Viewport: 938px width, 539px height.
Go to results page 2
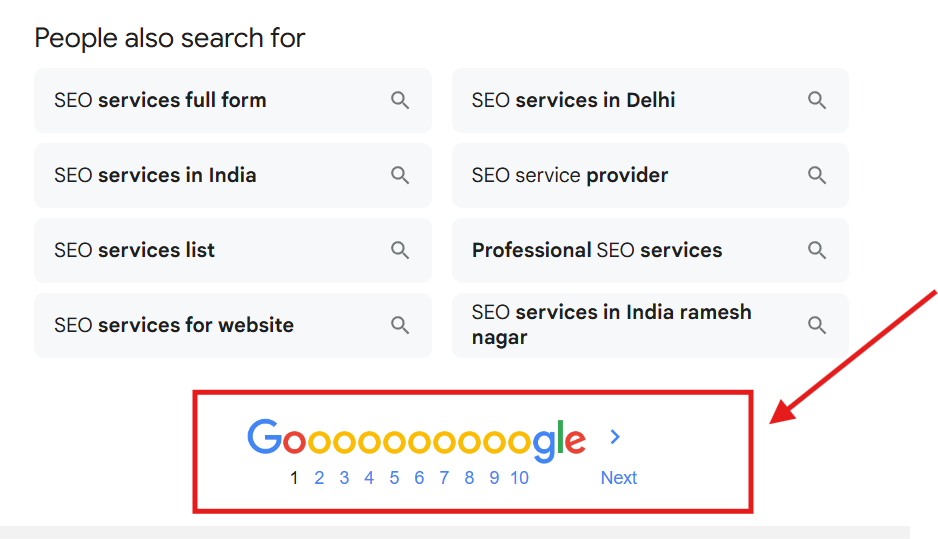click(319, 478)
